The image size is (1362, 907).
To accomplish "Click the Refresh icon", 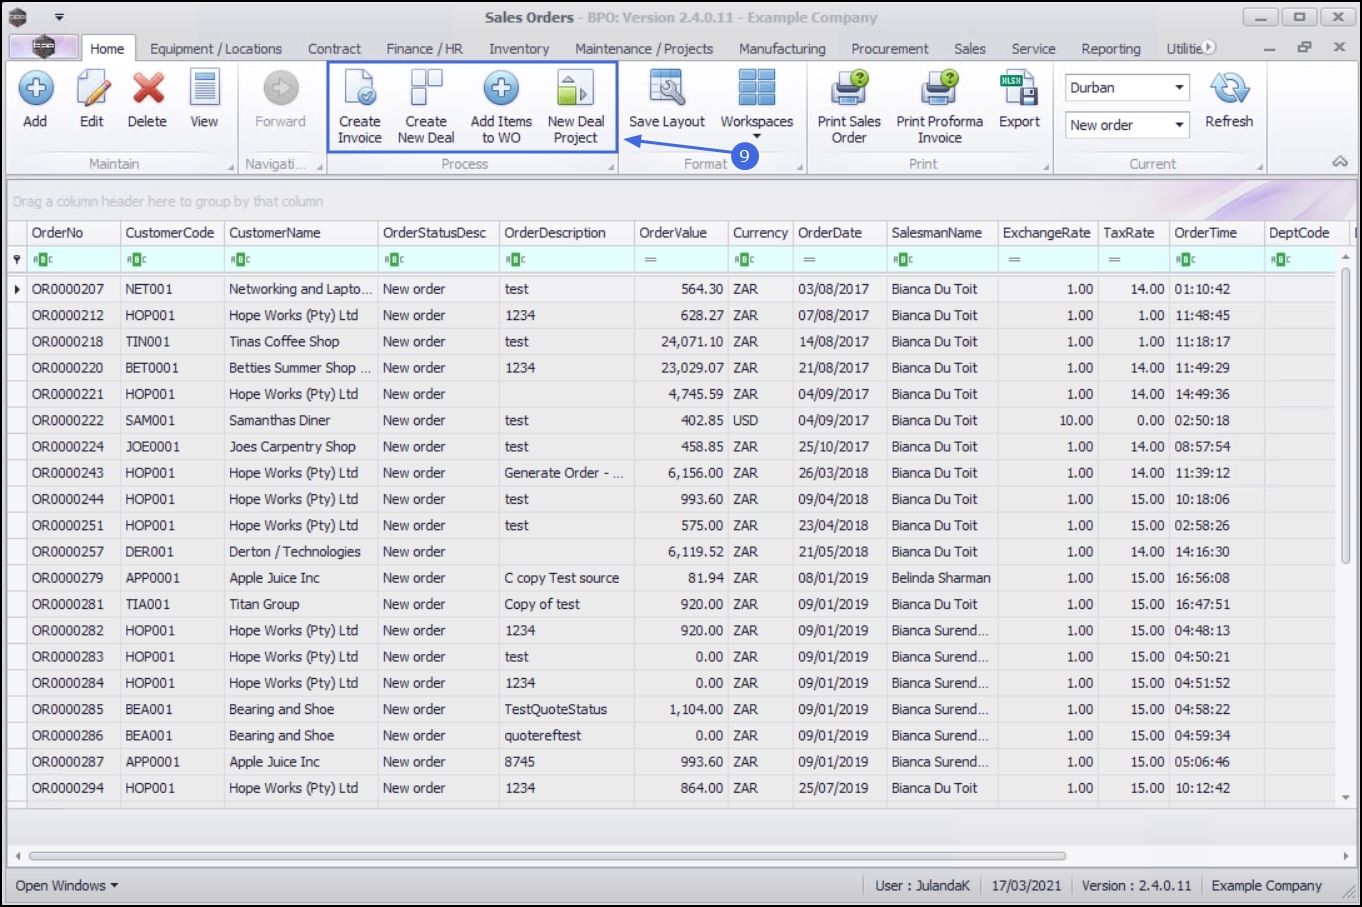I will click(x=1229, y=89).
